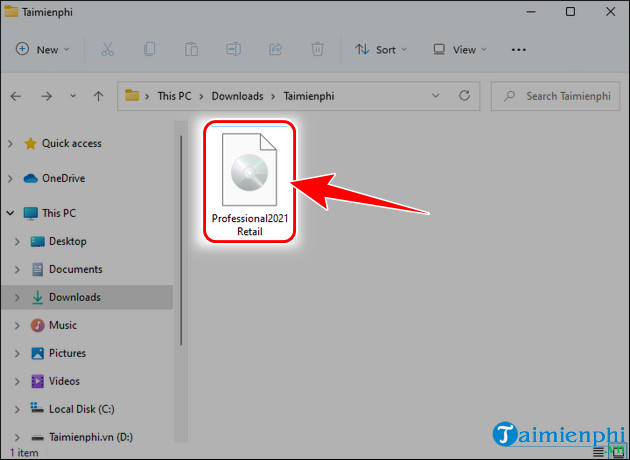Expand the Music folder node
630x460 pixels.
click(x=17, y=325)
